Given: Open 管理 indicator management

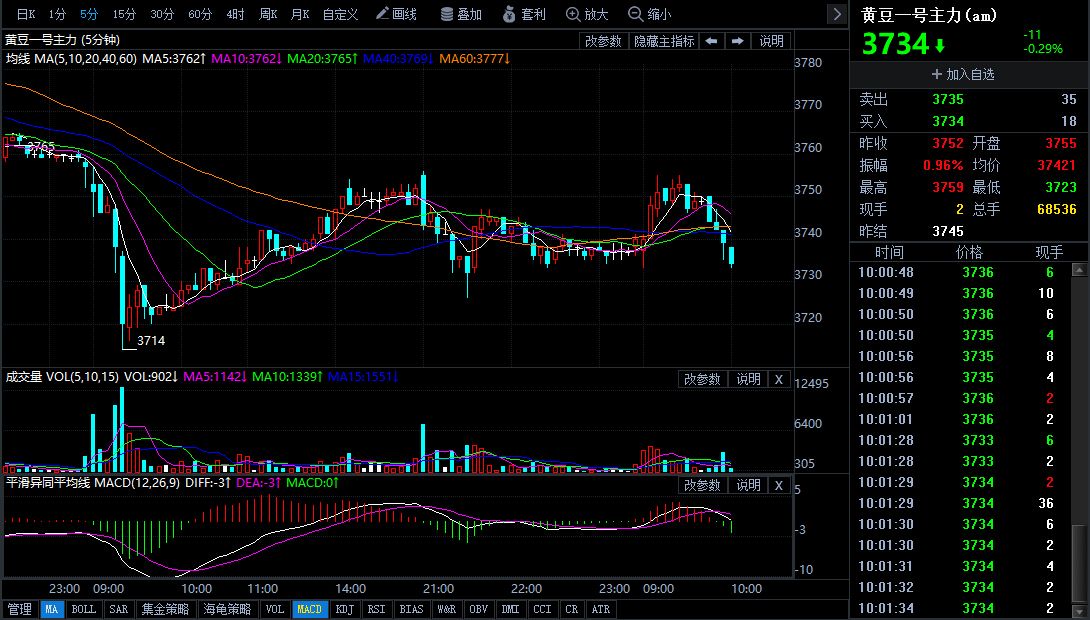Looking at the screenshot, I should (x=20, y=609).
